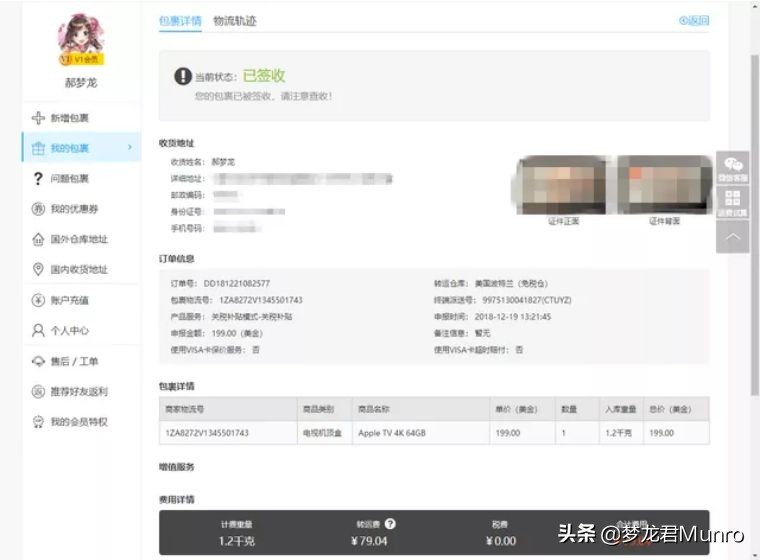Click the house icon beside 国外仓库地址

tap(38, 239)
